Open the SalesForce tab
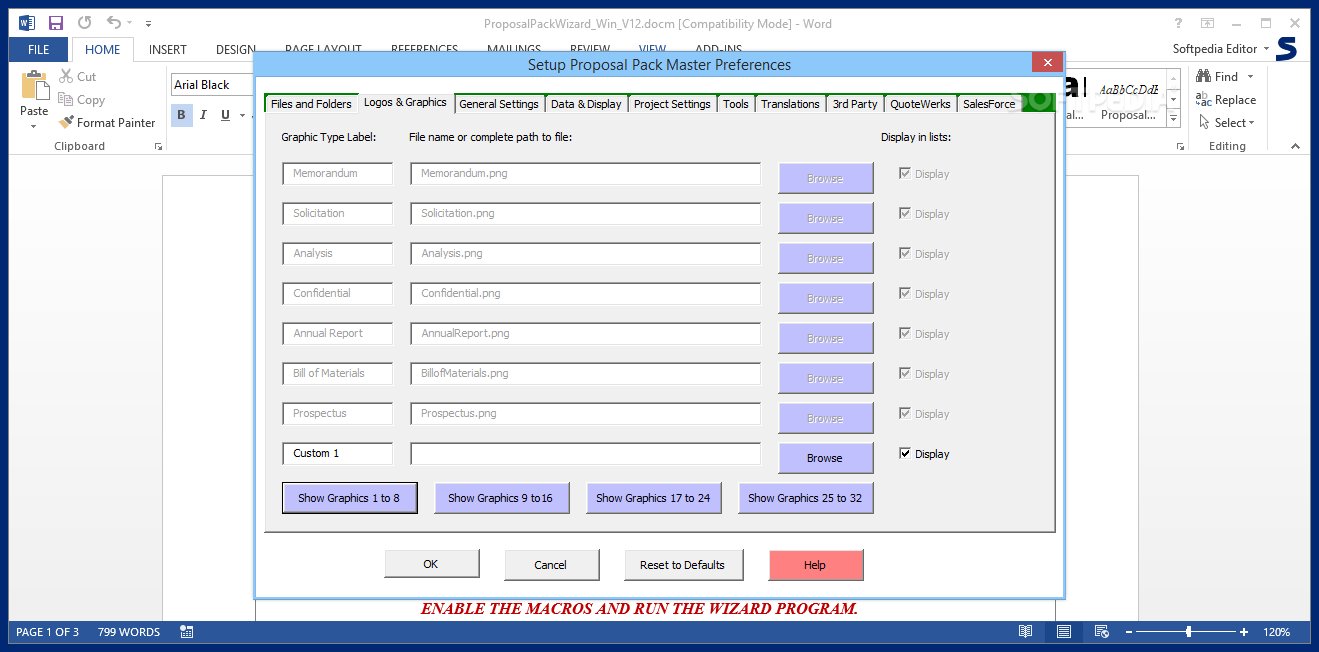The image size is (1319, 652). pos(988,104)
